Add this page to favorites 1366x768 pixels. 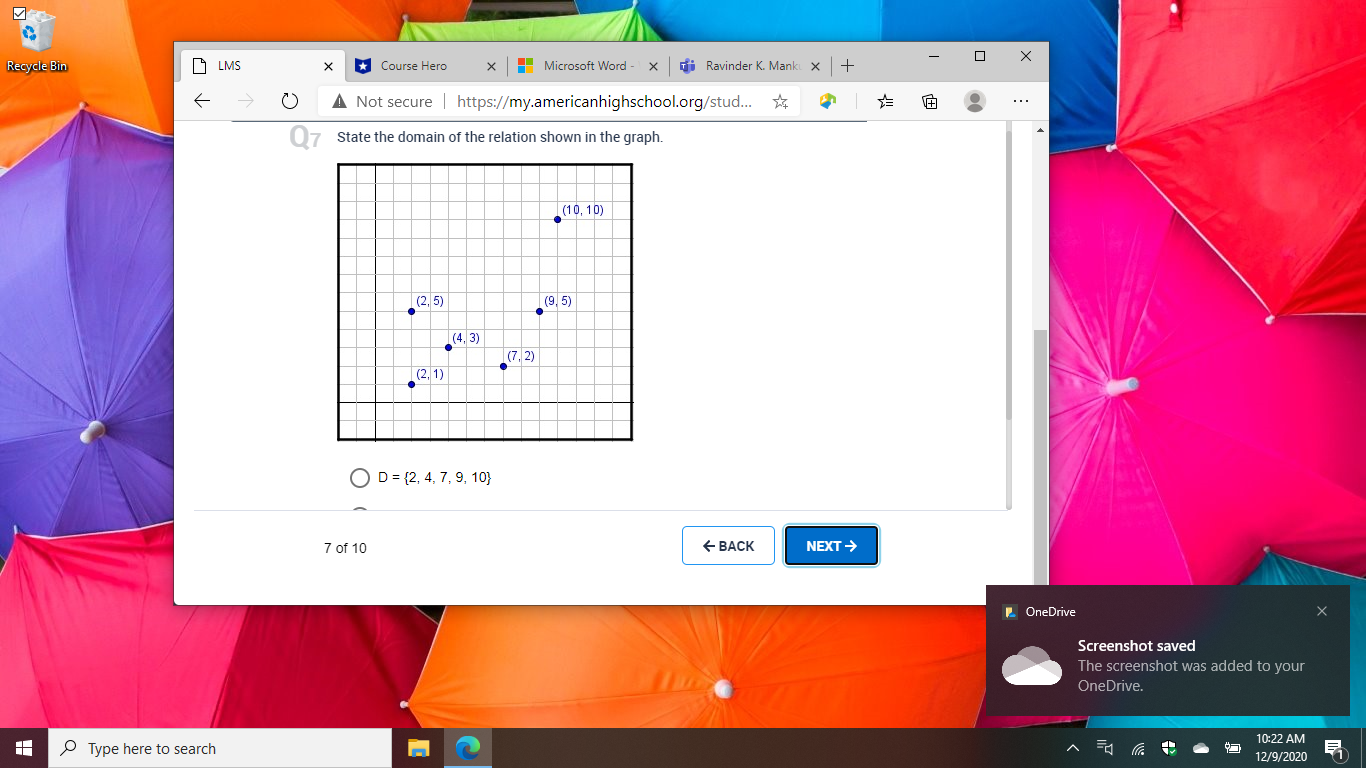coord(780,101)
